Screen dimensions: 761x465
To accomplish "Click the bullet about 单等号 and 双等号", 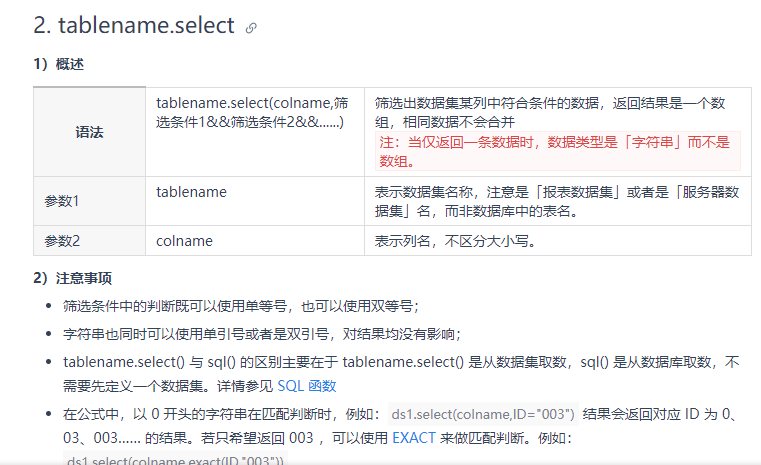I will pos(240,306).
